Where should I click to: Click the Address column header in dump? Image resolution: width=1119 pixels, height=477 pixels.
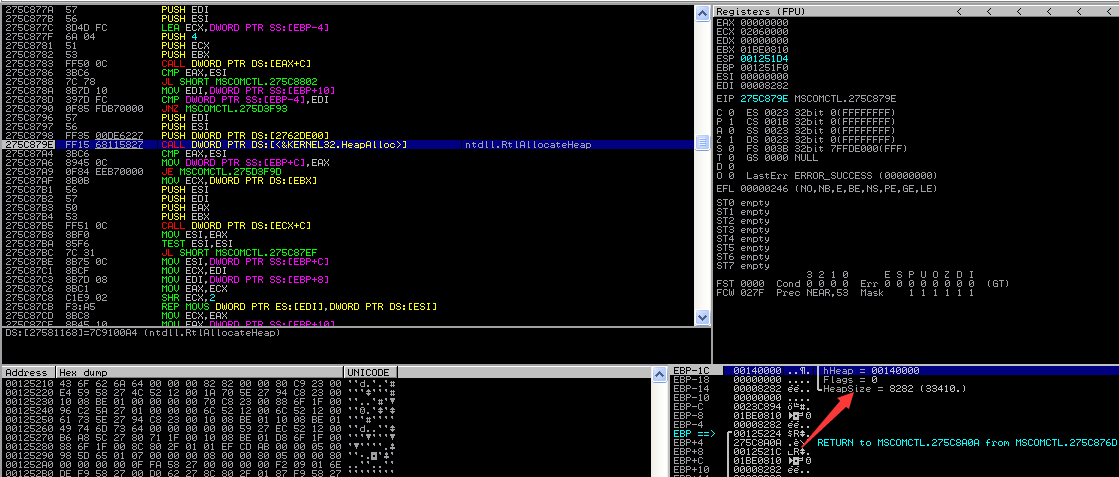point(27,372)
